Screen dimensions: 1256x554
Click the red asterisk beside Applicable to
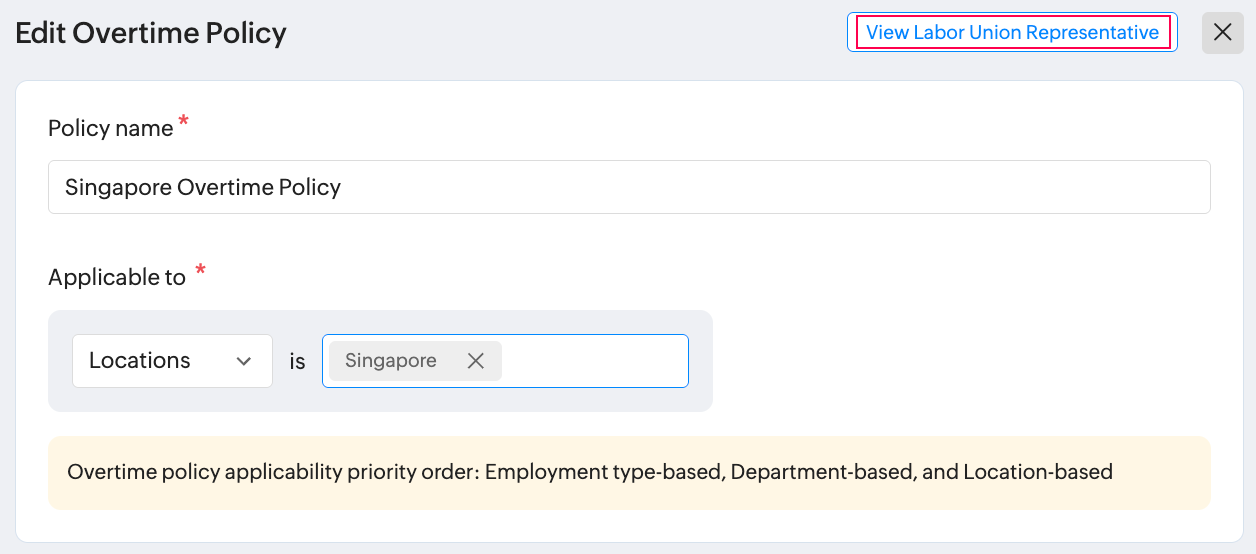click(201, 272)
